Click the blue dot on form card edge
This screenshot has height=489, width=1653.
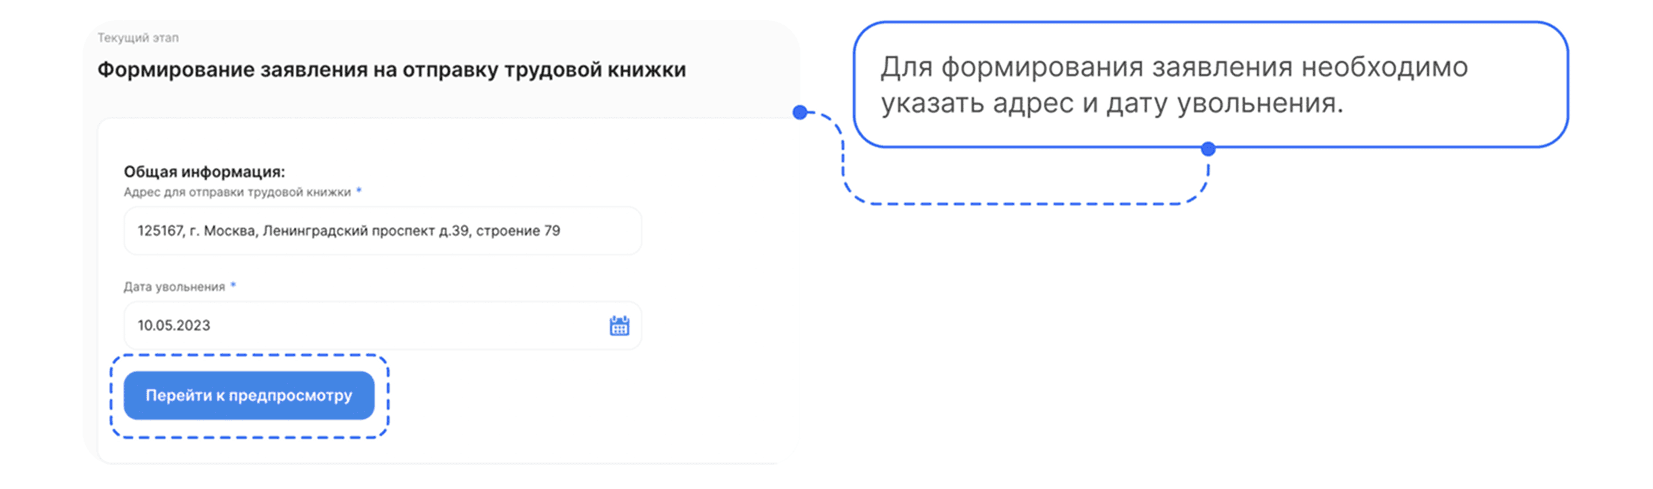pyautogui.click(x=800, y=112)
